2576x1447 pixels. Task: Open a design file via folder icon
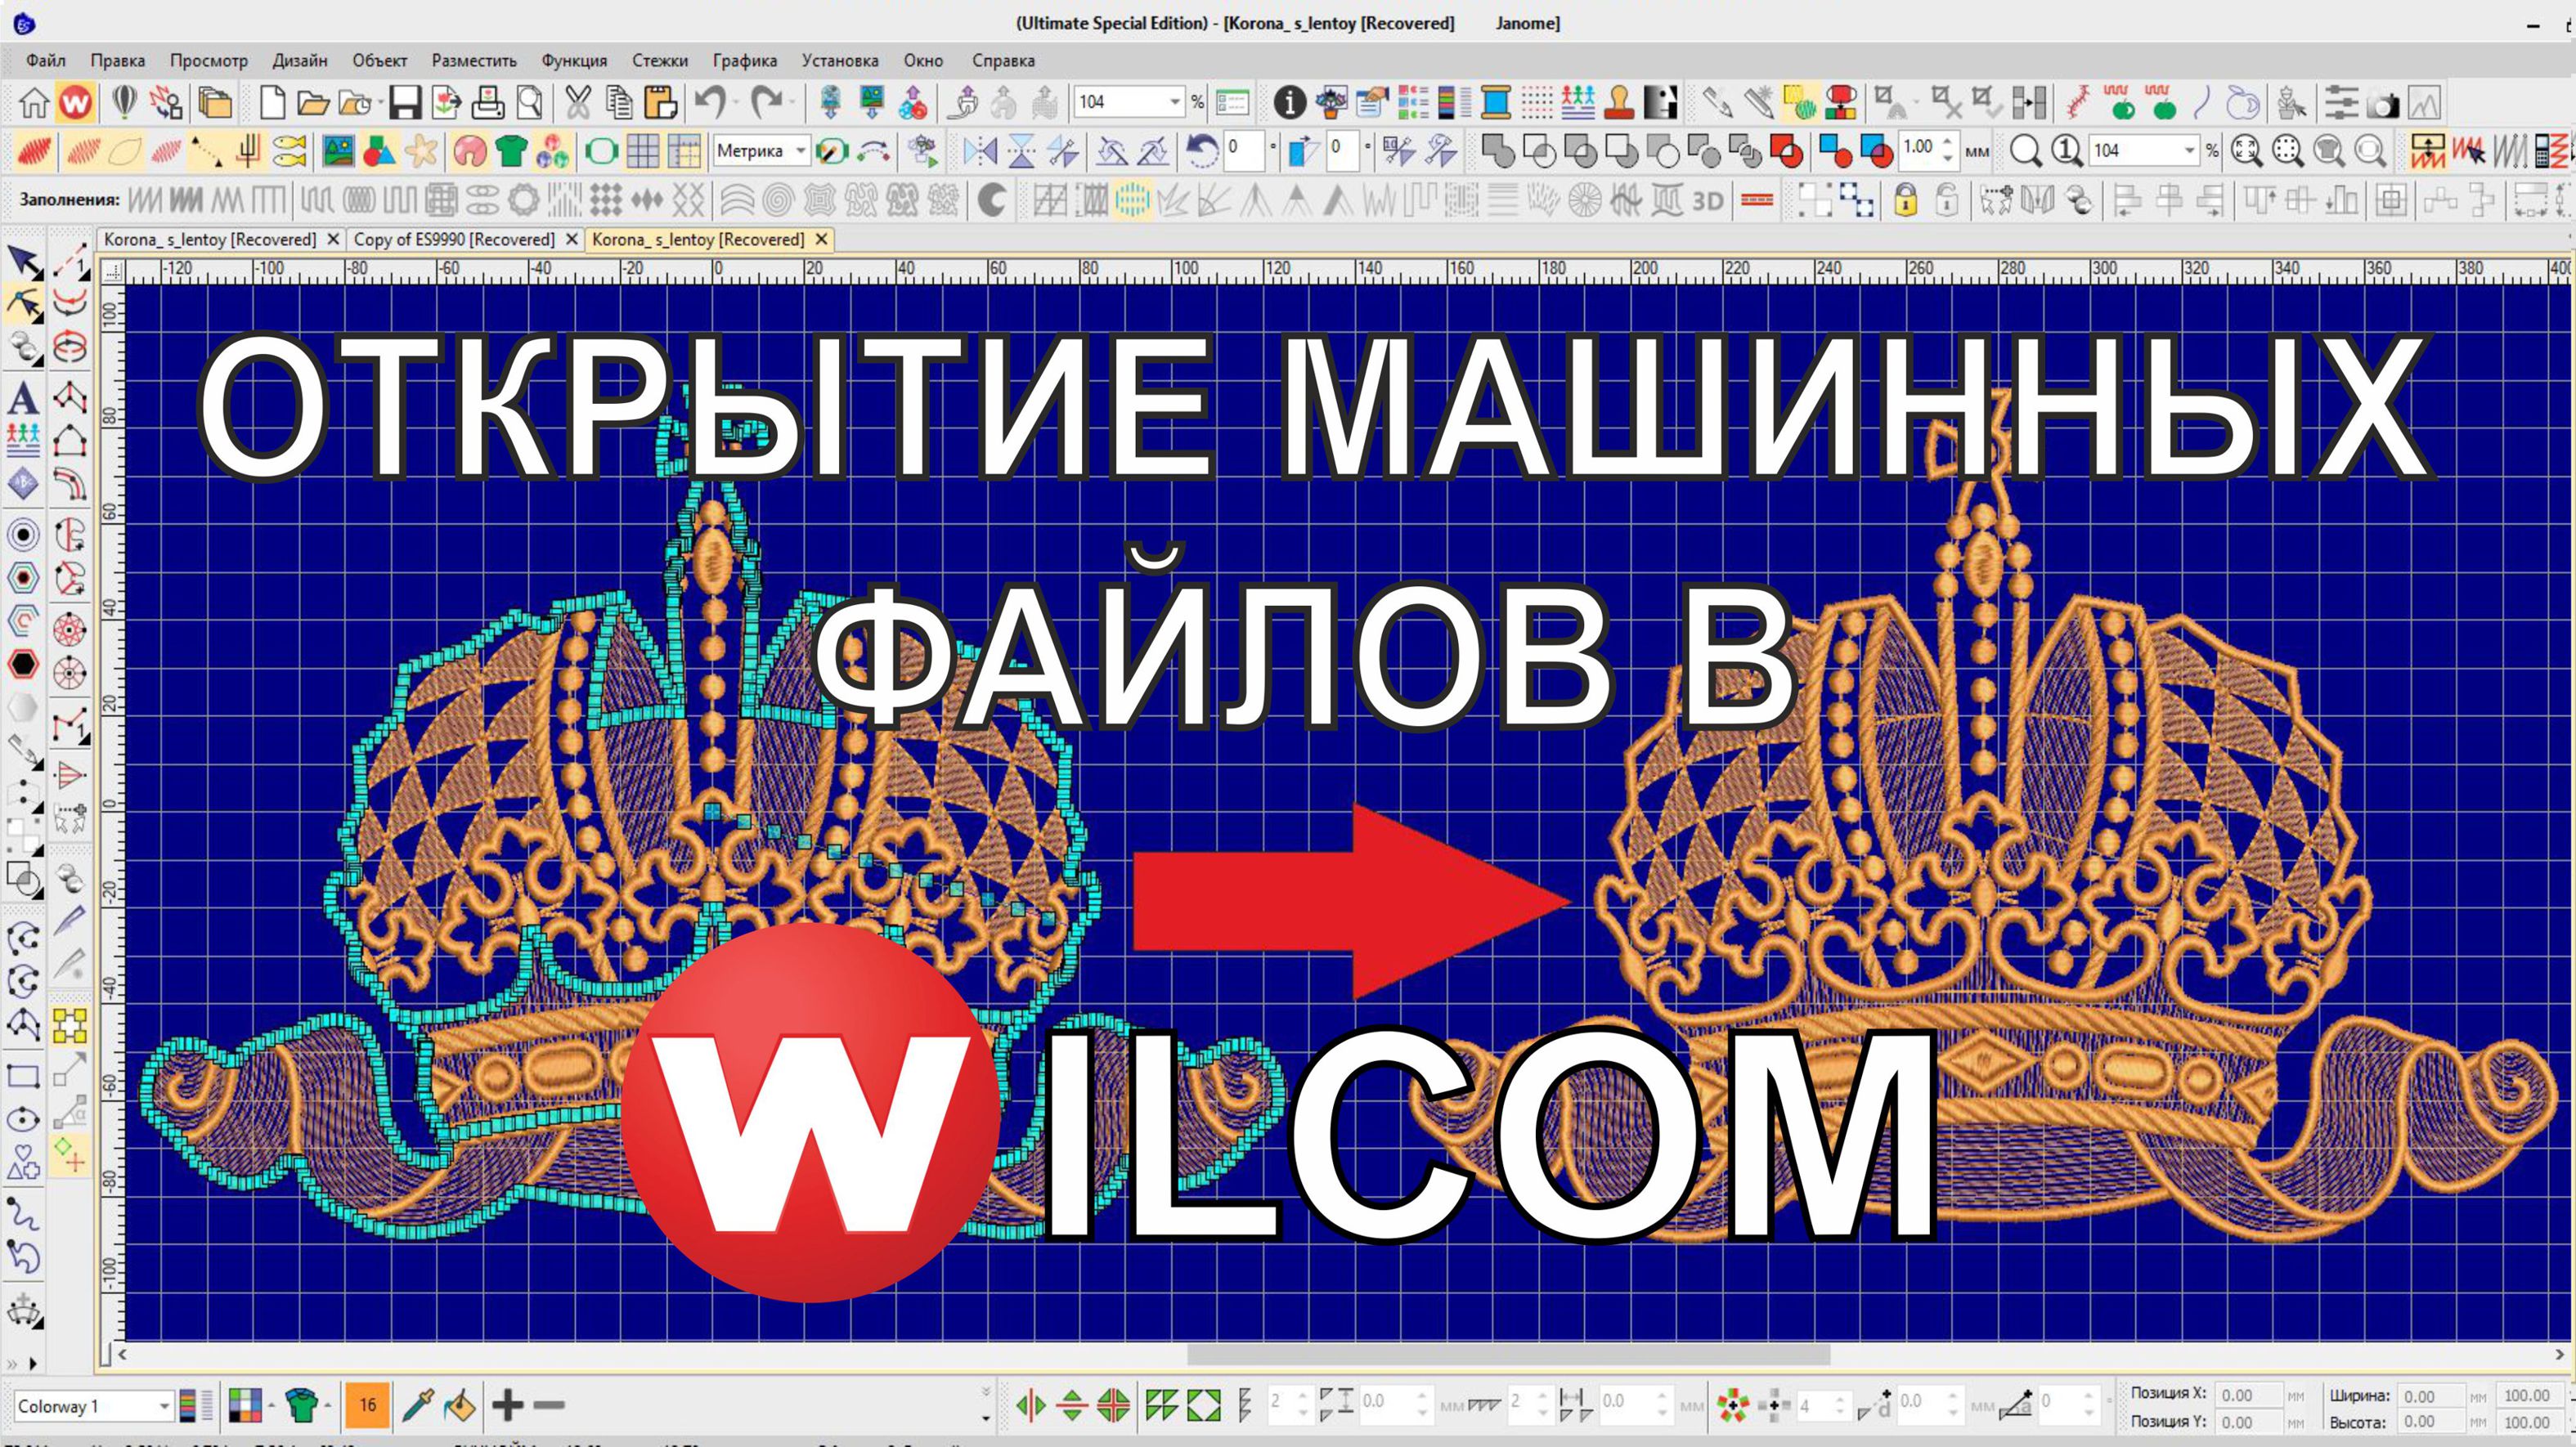(x=313, y=102)
